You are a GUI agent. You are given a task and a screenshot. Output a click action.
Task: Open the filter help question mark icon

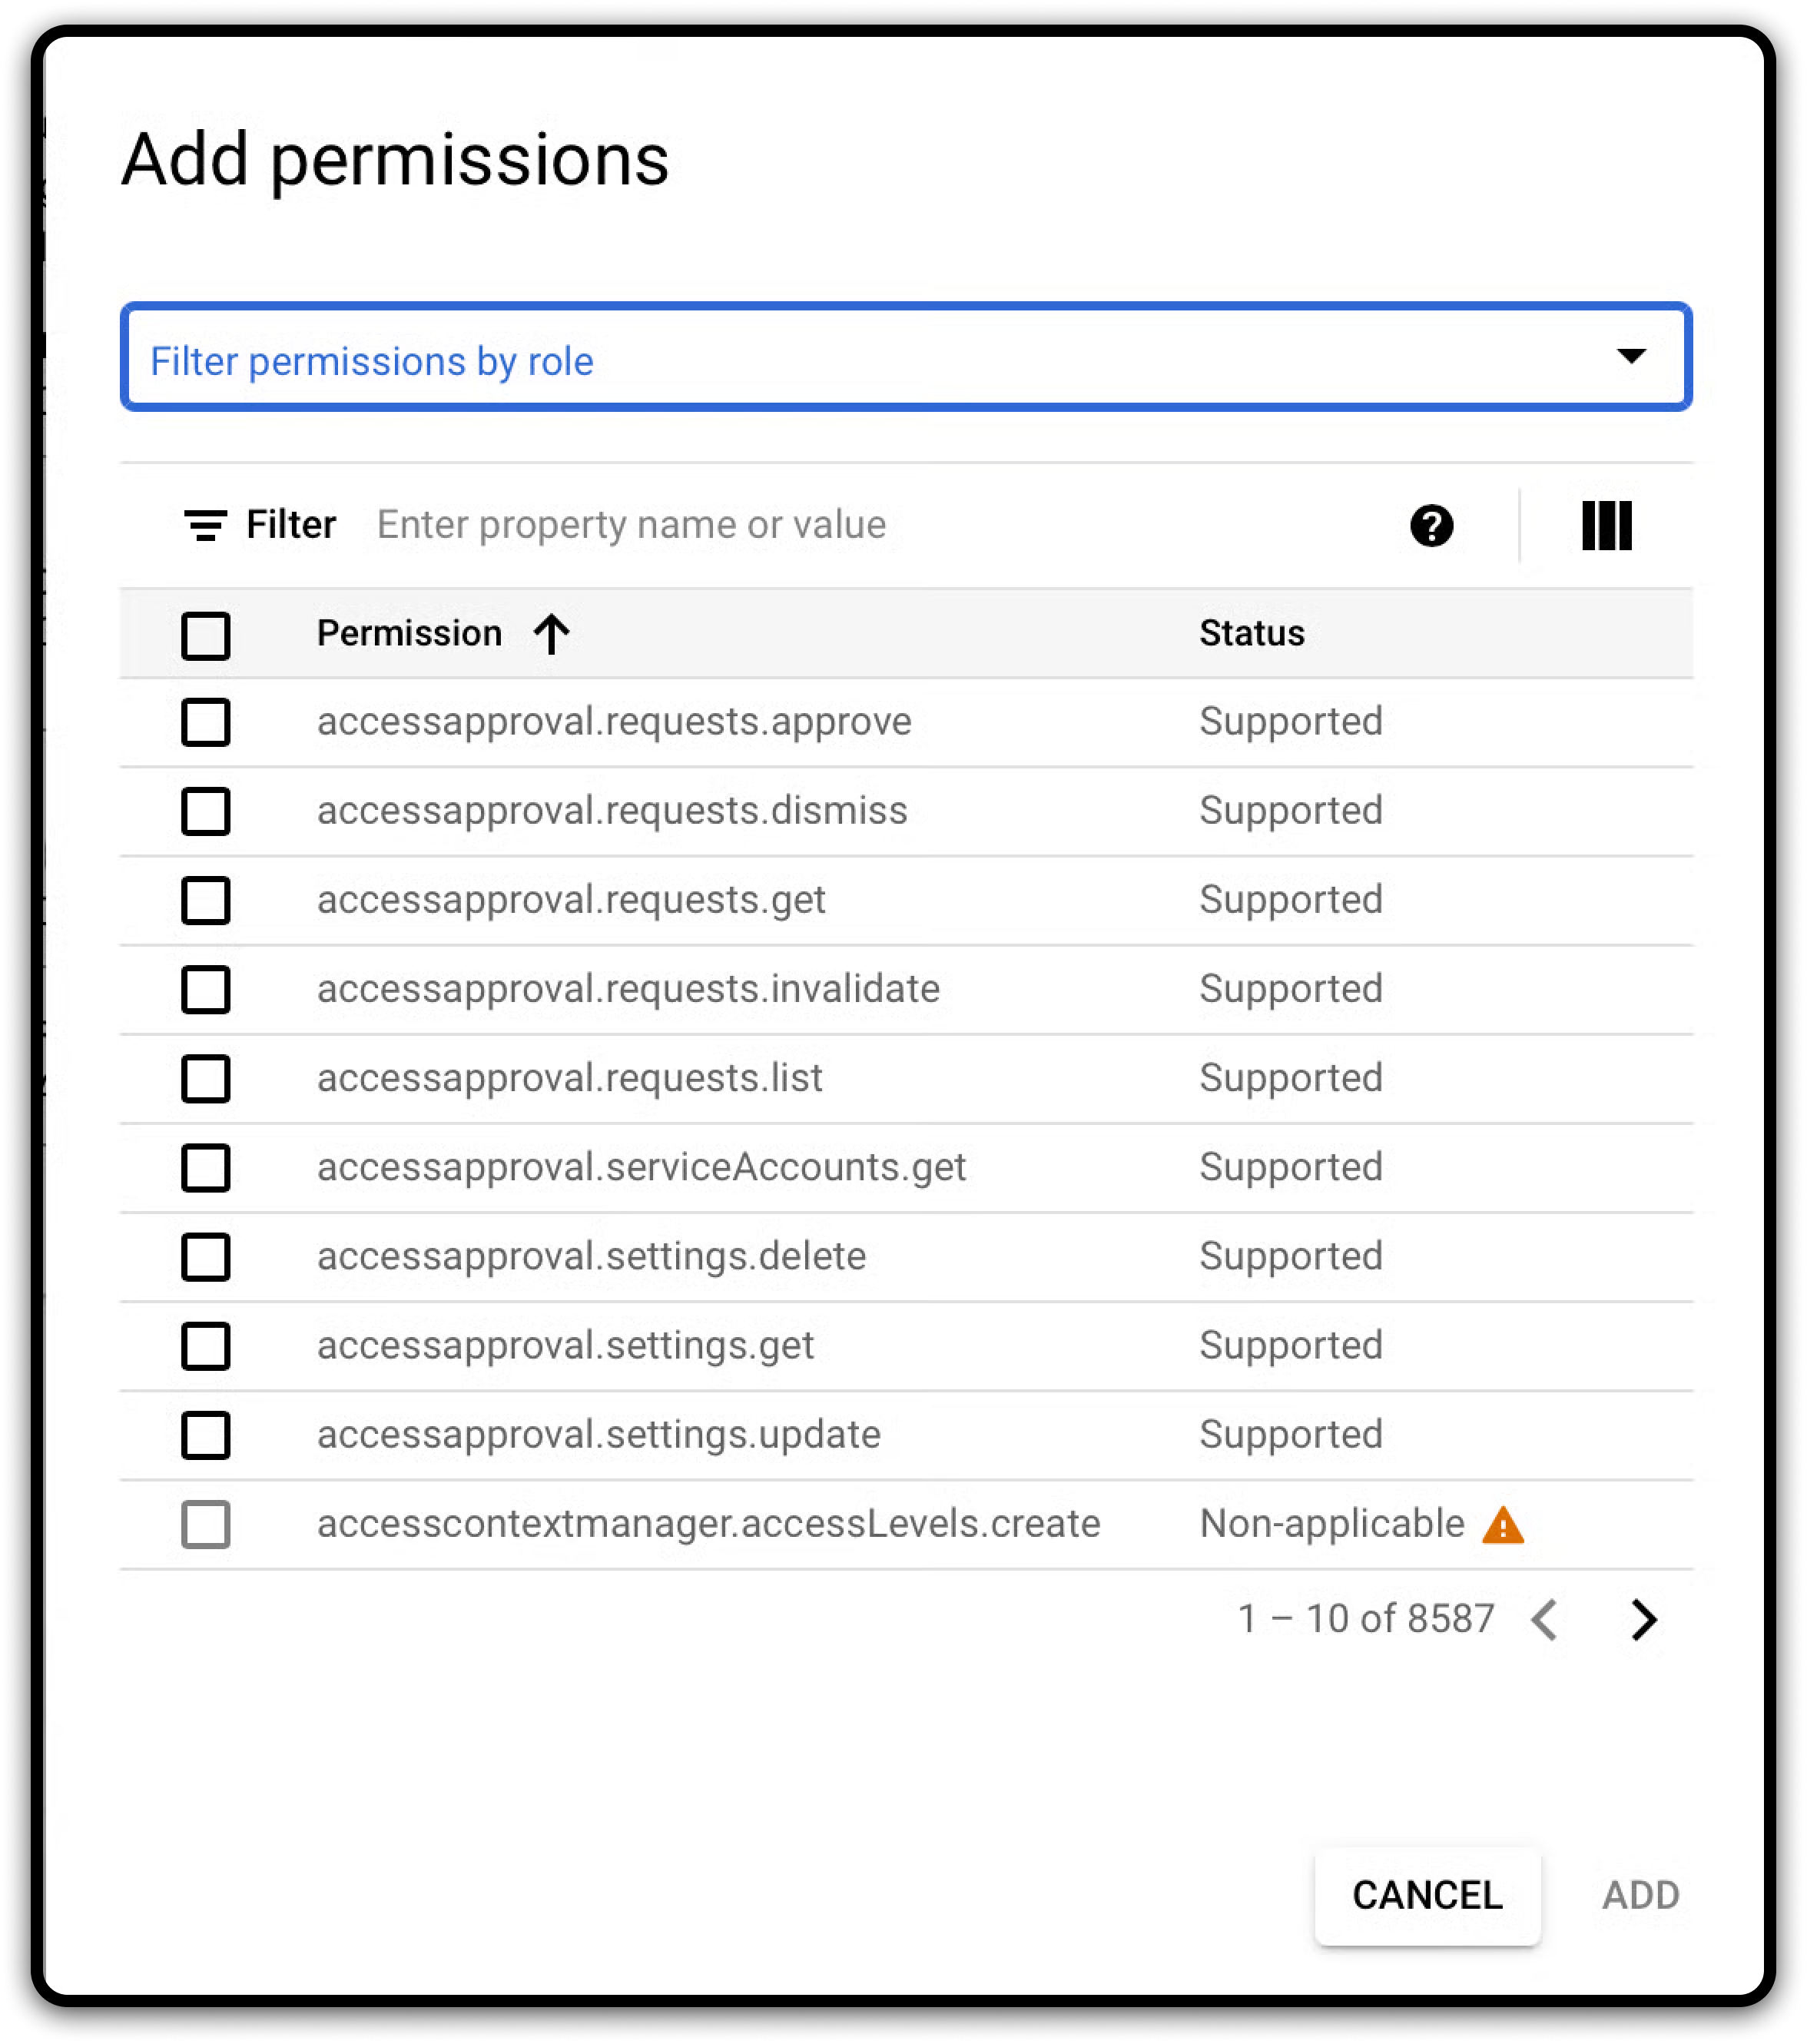(x=1431, y=526)
